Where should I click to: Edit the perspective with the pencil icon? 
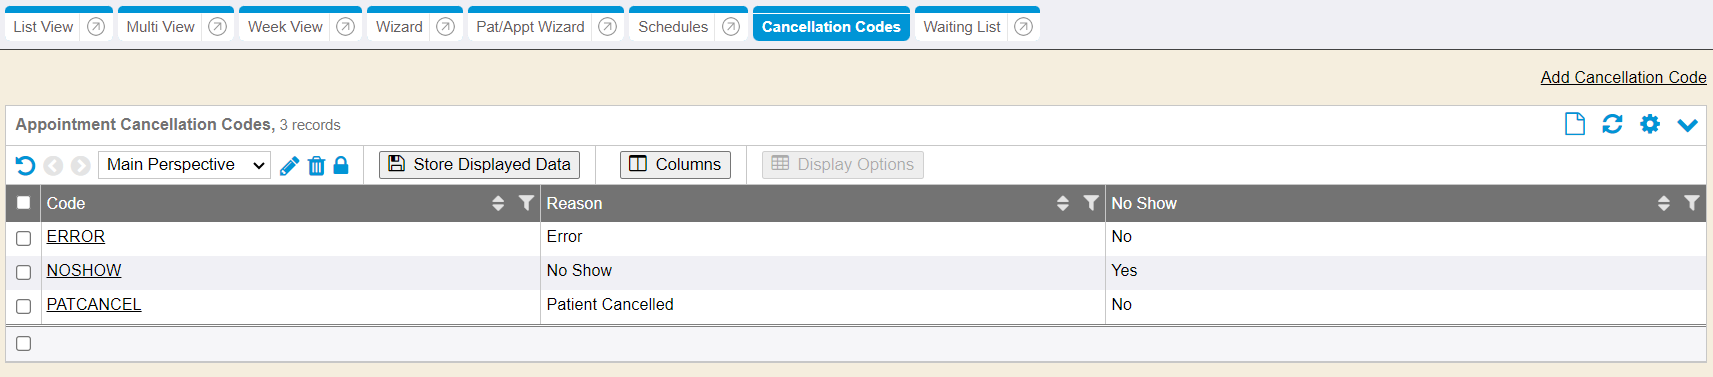tap(289, 165)
